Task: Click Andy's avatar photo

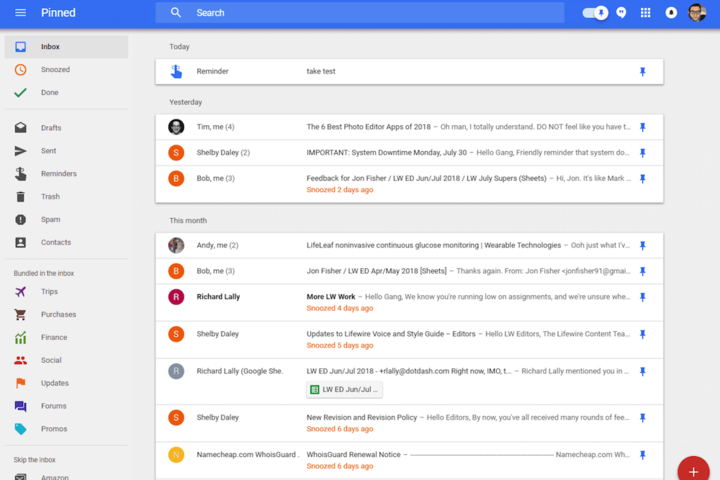Action: click(x=176, y=245)
